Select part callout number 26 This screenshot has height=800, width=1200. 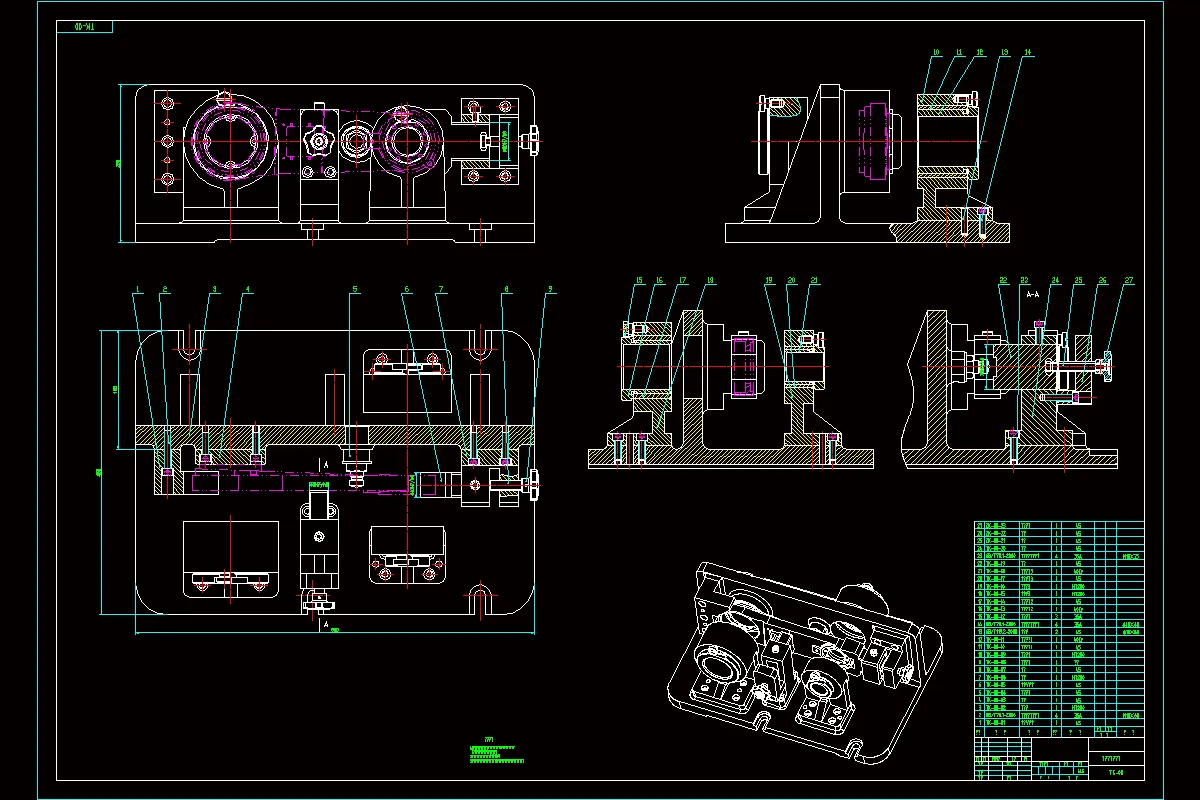tap(1102, 281)
